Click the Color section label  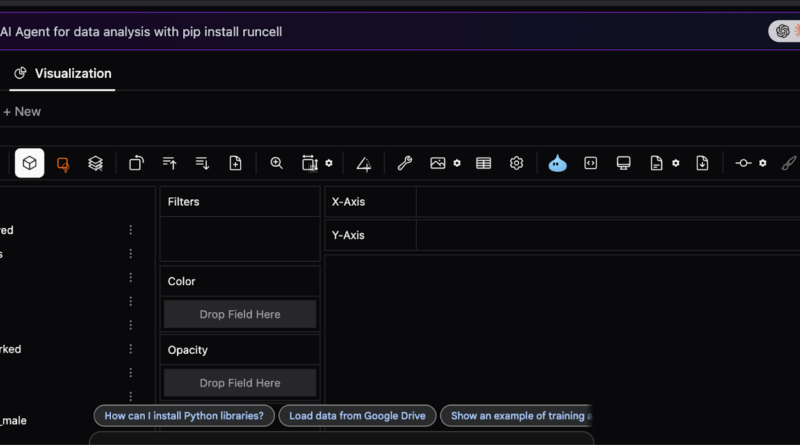pos(182,281)
